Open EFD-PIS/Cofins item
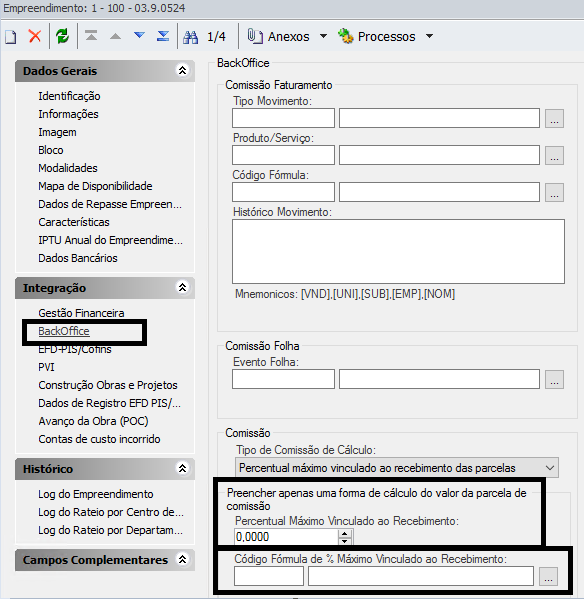584x599 pixels. pyautogui.click(x=75, y=349)
